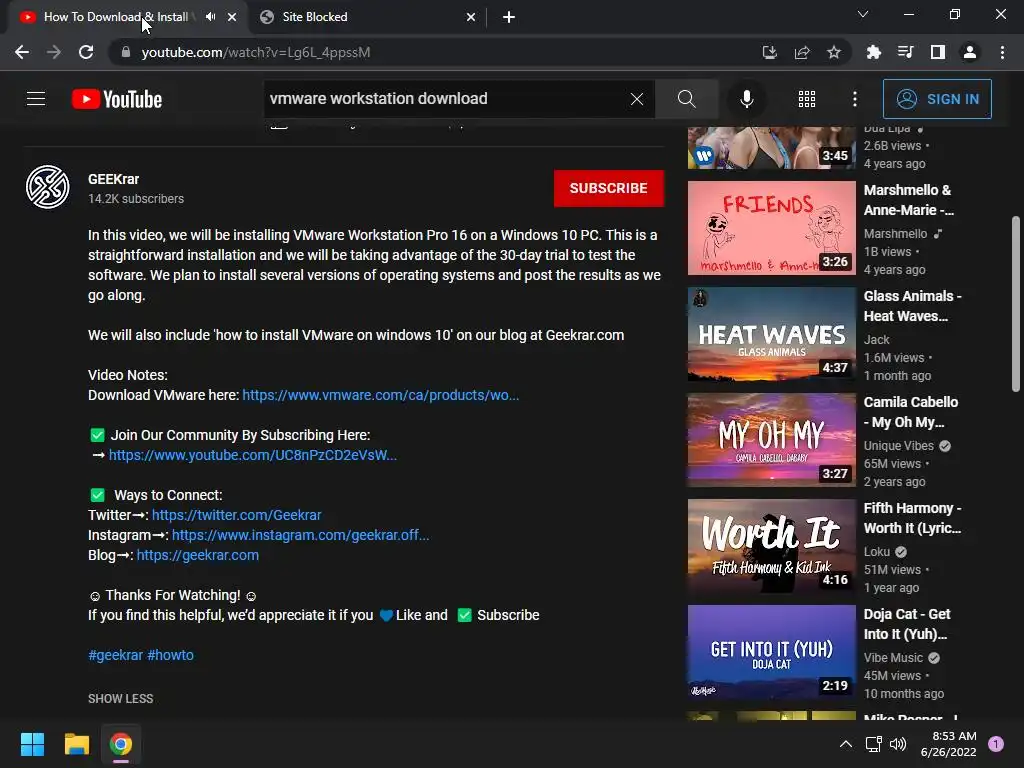Image resolution: width=1024 pixels, height=768 pixels.
Task: Open Chrome's three-dot menu
Action: coord(1002,52)
